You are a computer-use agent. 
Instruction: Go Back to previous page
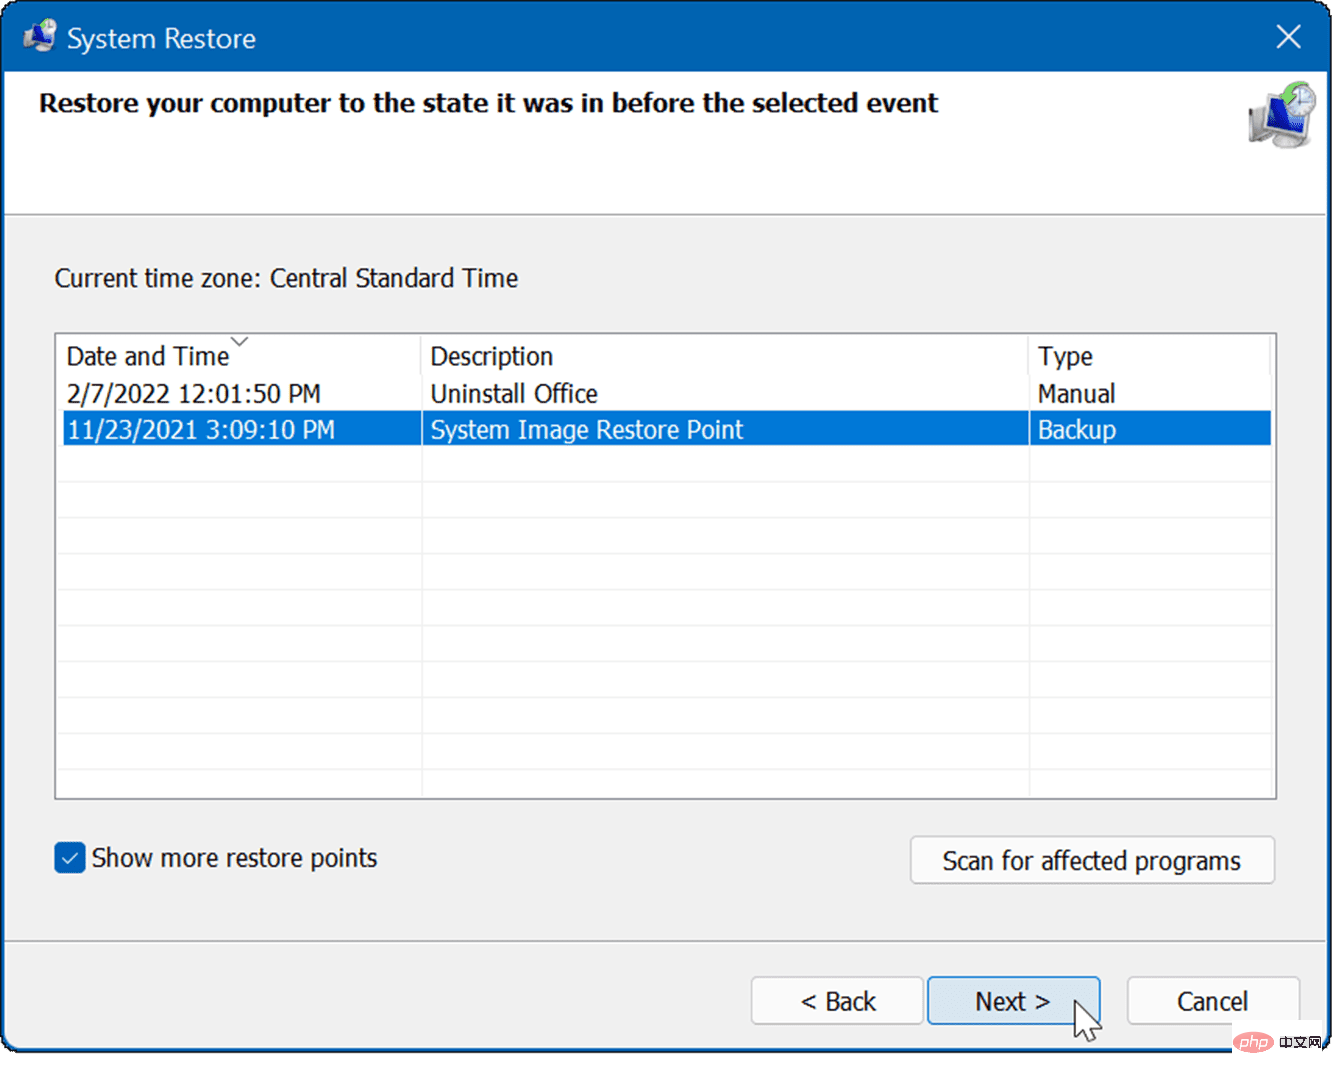coord(837,1001)
